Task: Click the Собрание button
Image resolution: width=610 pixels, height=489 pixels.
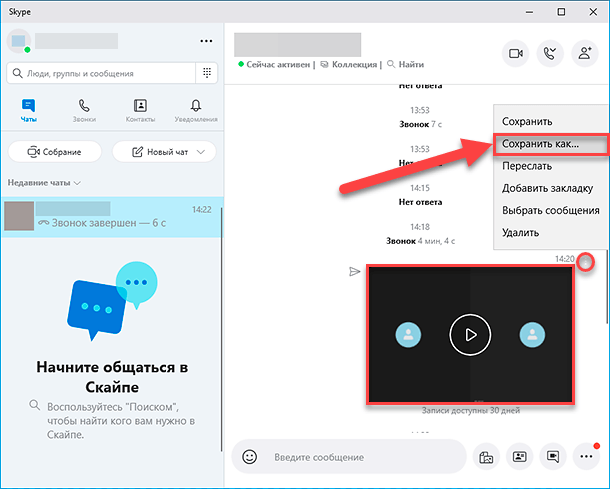Action: click(x=55, y=152)
